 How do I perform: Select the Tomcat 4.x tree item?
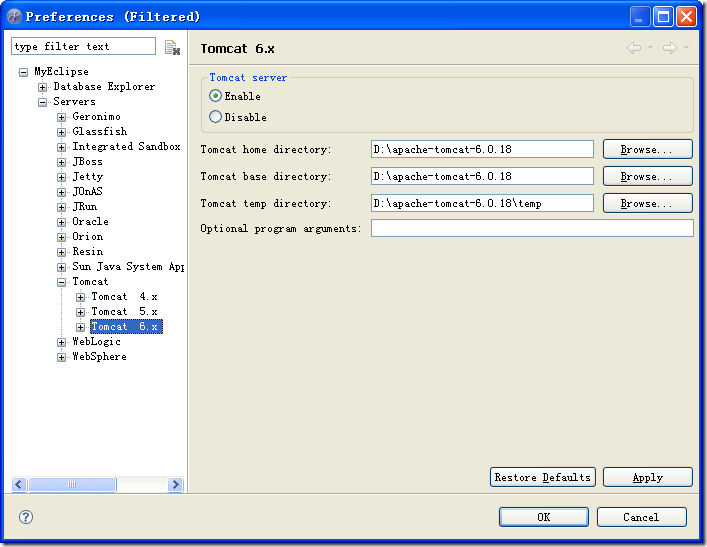124,296
